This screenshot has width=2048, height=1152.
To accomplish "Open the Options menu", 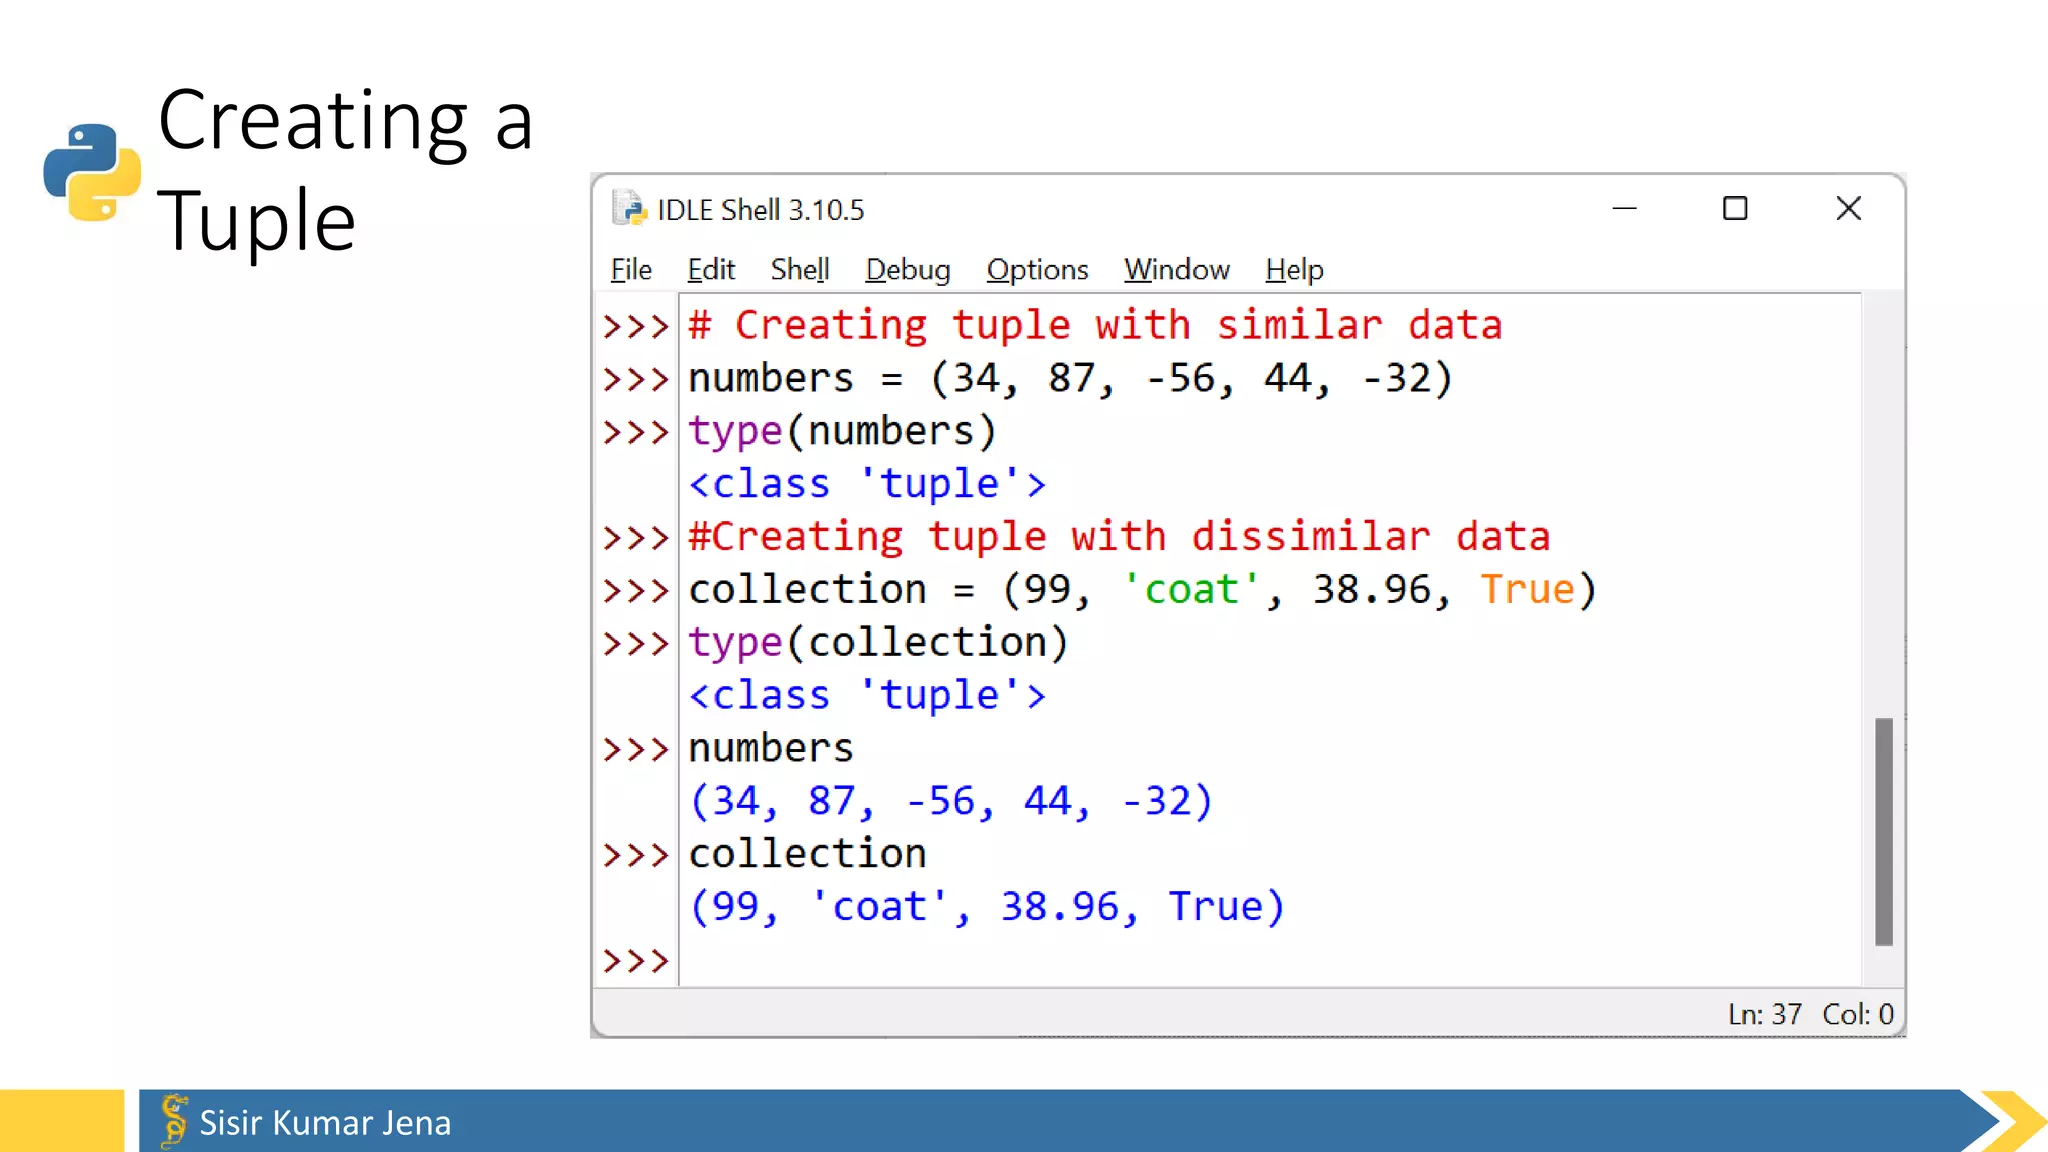I will (x=1037, y=269).
